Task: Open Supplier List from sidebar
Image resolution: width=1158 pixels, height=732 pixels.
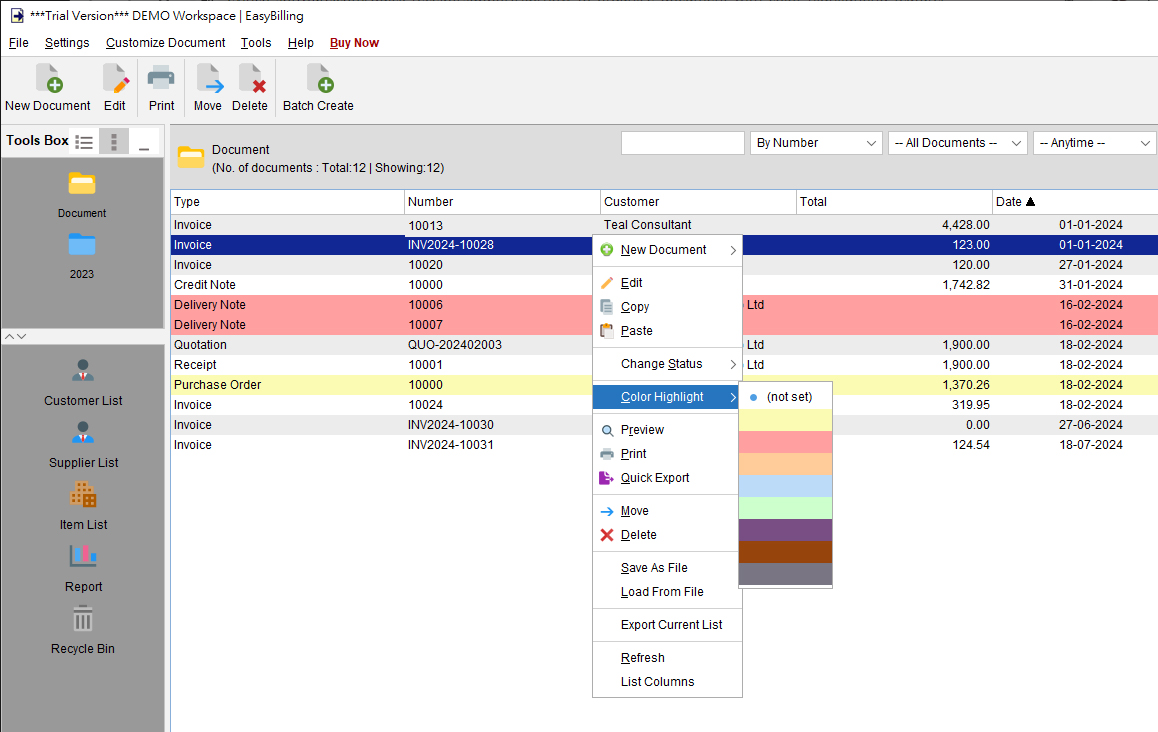Action: click(x=83, y=445)
